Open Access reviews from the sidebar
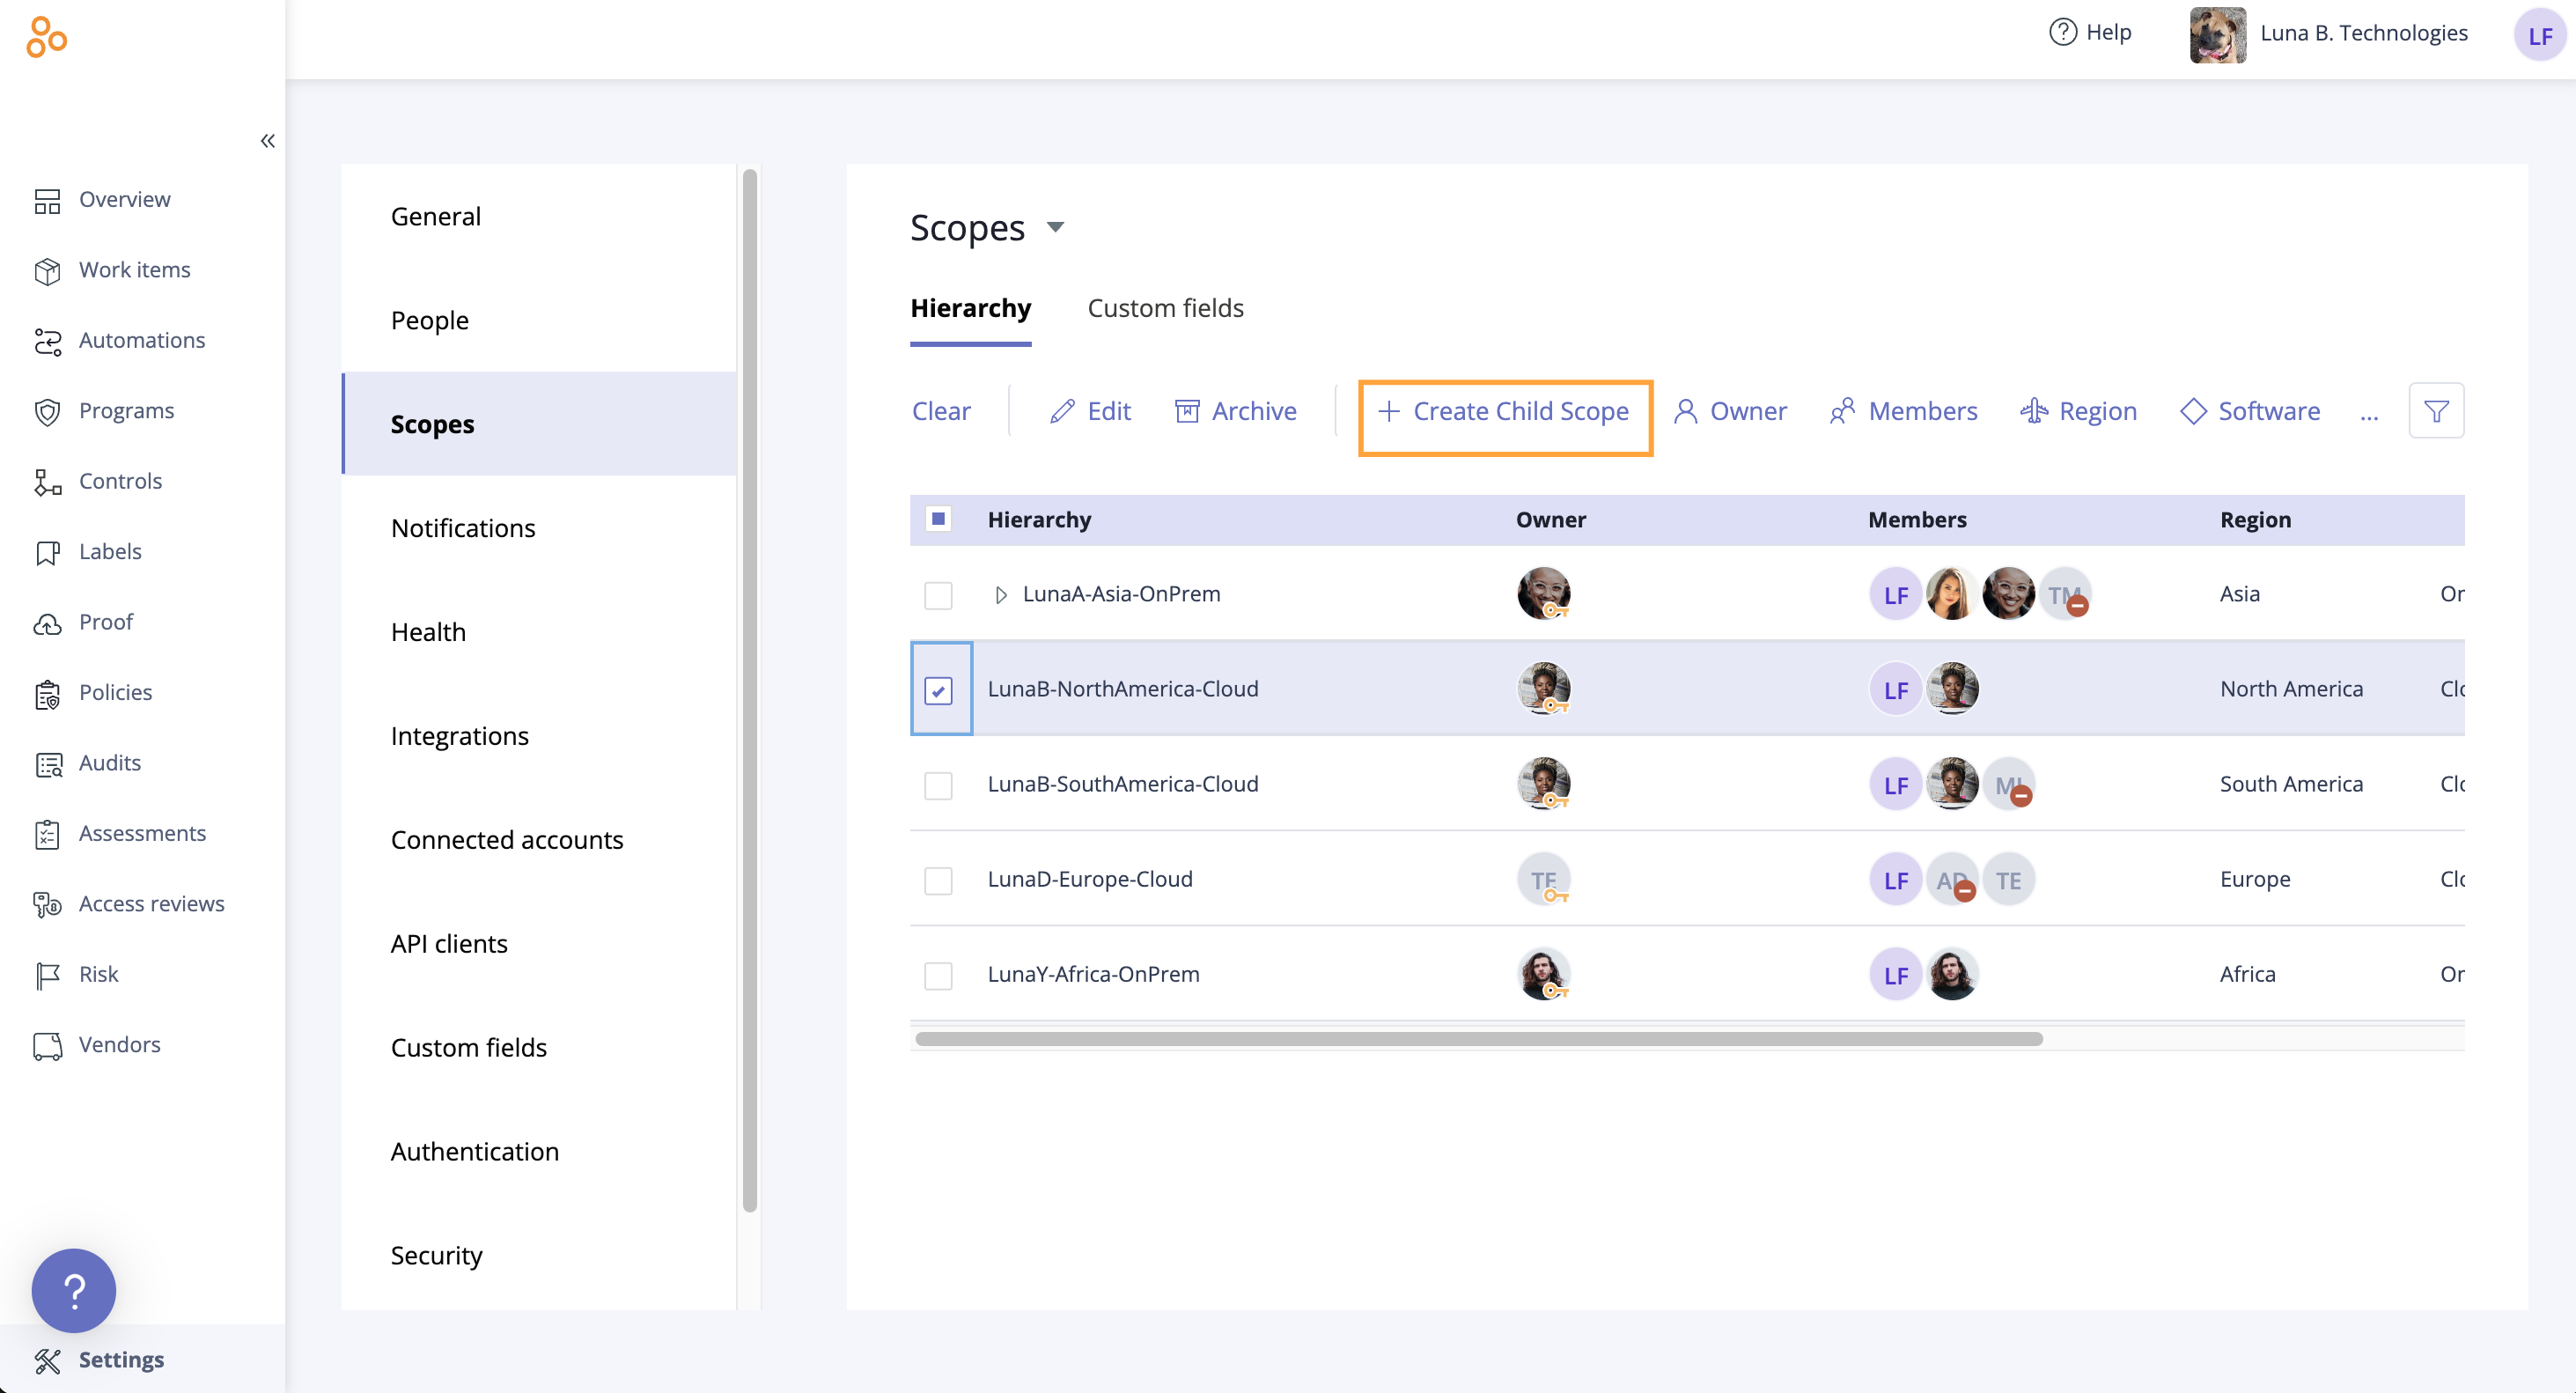Screen dimensions: 2576x1393 (151, 903)
